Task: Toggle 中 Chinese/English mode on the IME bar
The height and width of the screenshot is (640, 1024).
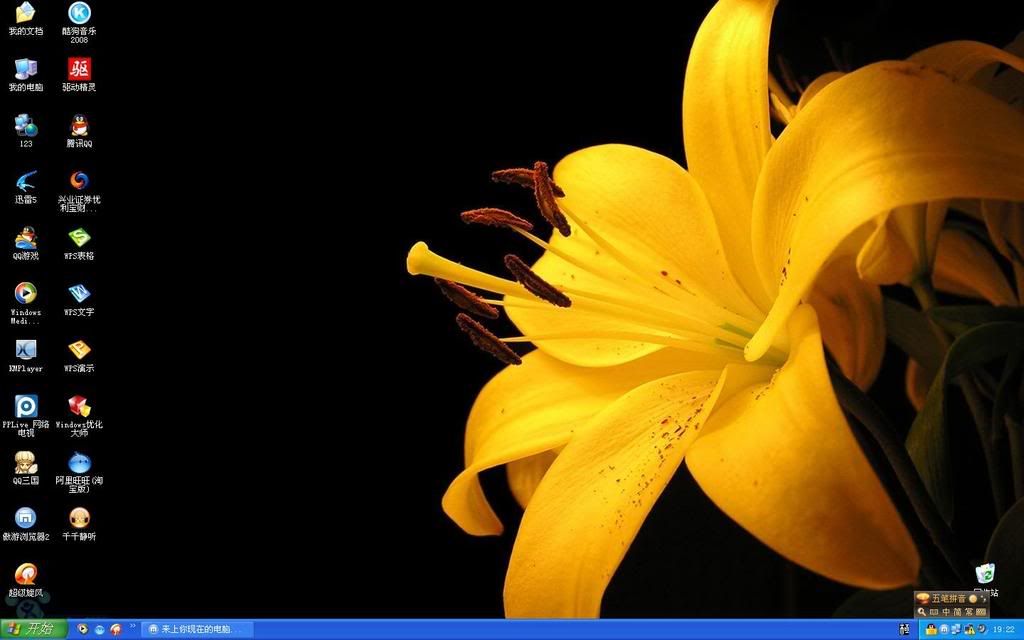Action: point(945,611)
